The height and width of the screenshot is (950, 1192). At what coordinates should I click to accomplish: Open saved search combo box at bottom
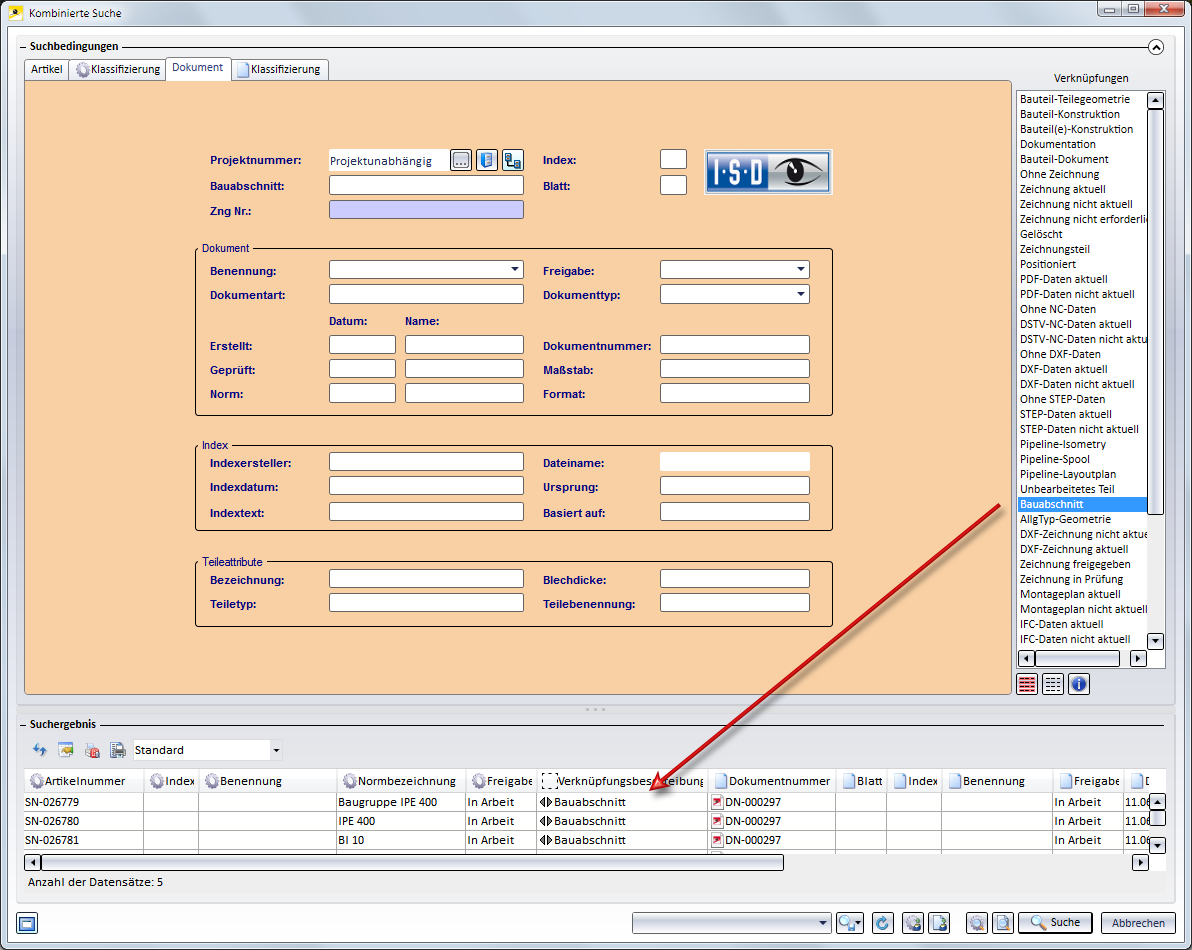click(x=731, y=923)
